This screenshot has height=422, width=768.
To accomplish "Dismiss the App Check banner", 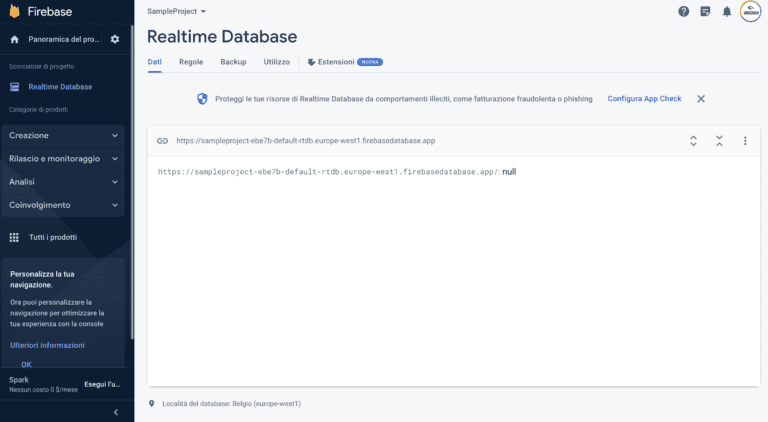I will click(701, 99).
